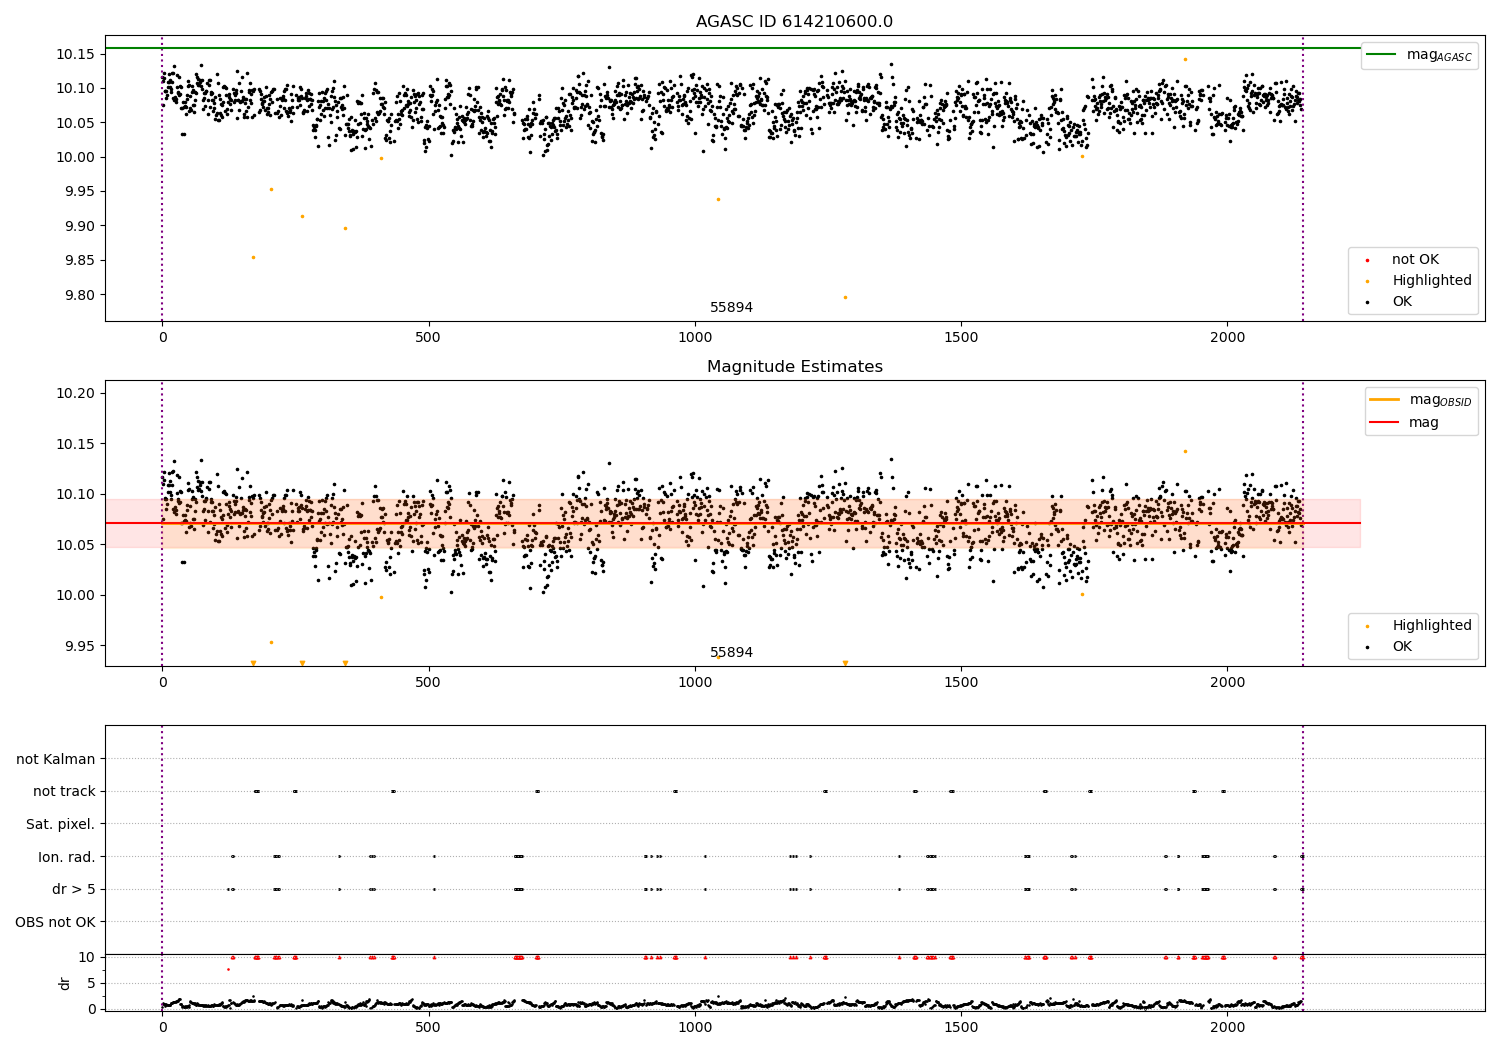Click the lone red dot below the dr 10 line

click(x=228, y=969)
